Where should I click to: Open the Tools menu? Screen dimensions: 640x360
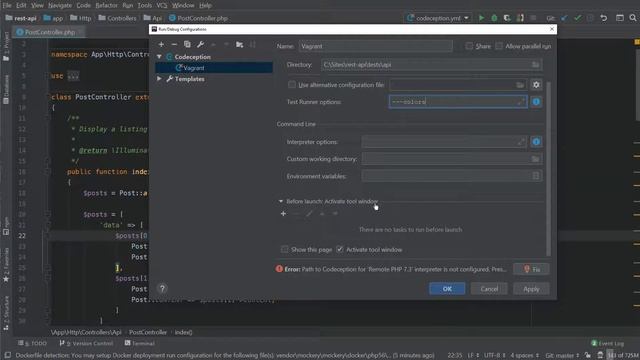pos(144,5)
